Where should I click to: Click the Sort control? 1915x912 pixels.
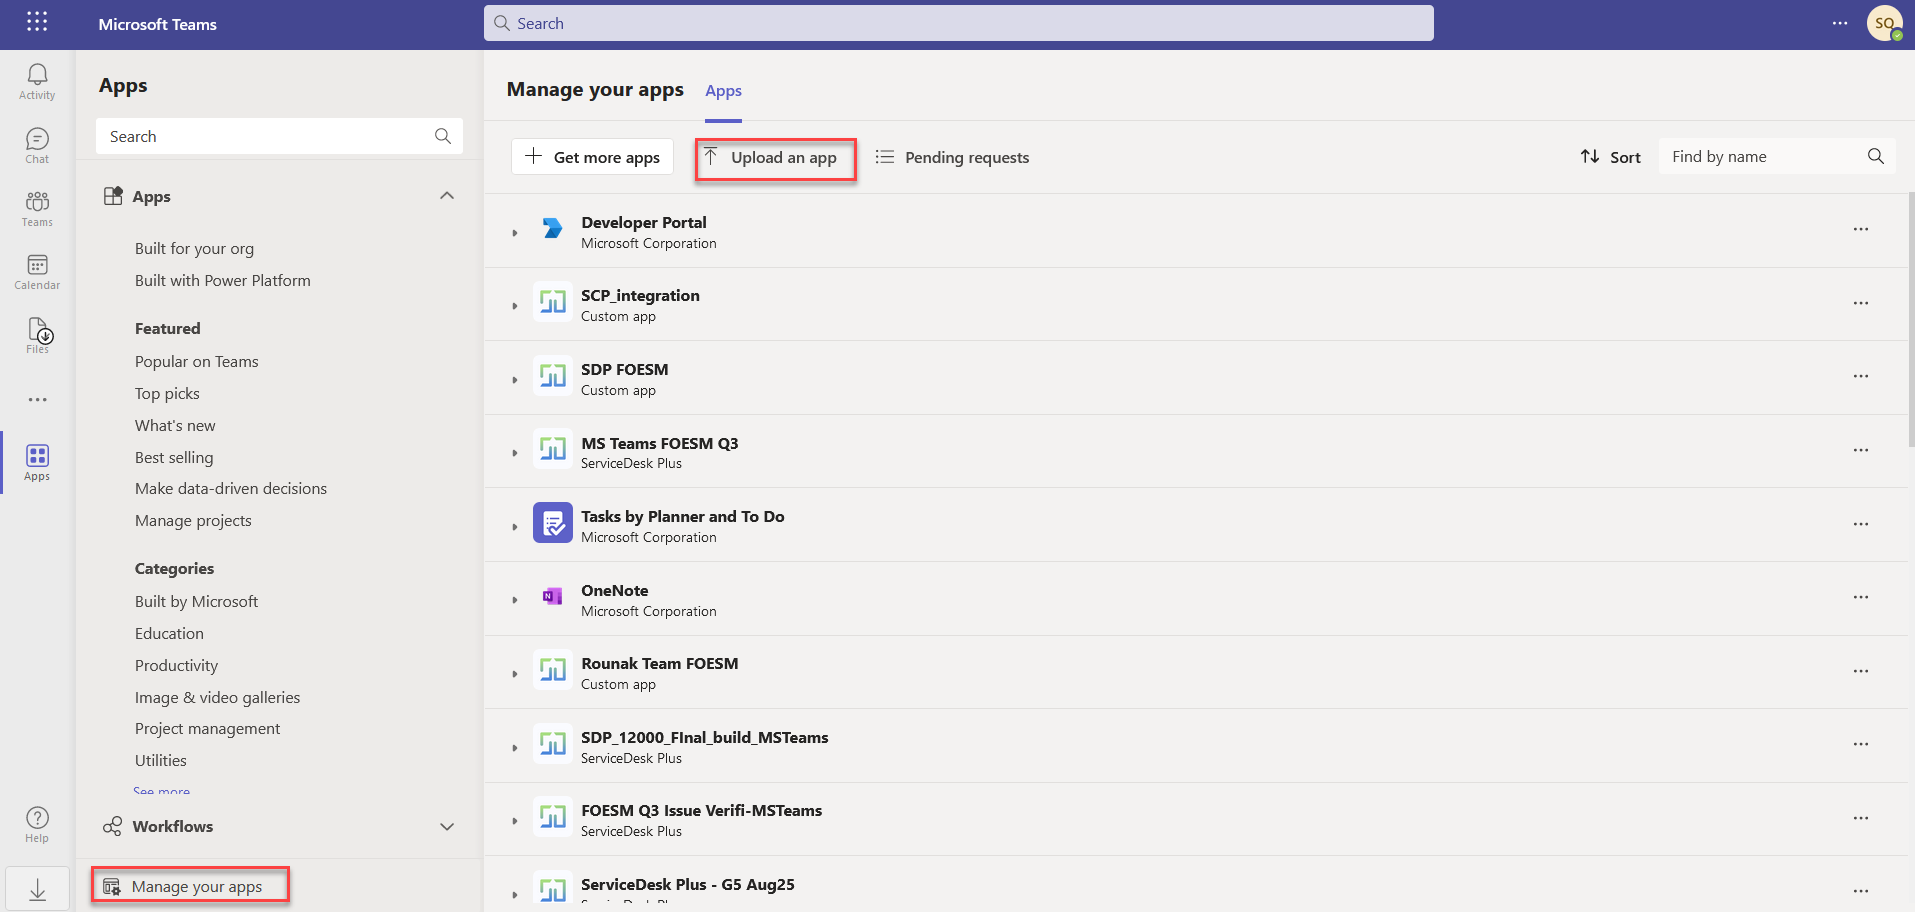1610,157
